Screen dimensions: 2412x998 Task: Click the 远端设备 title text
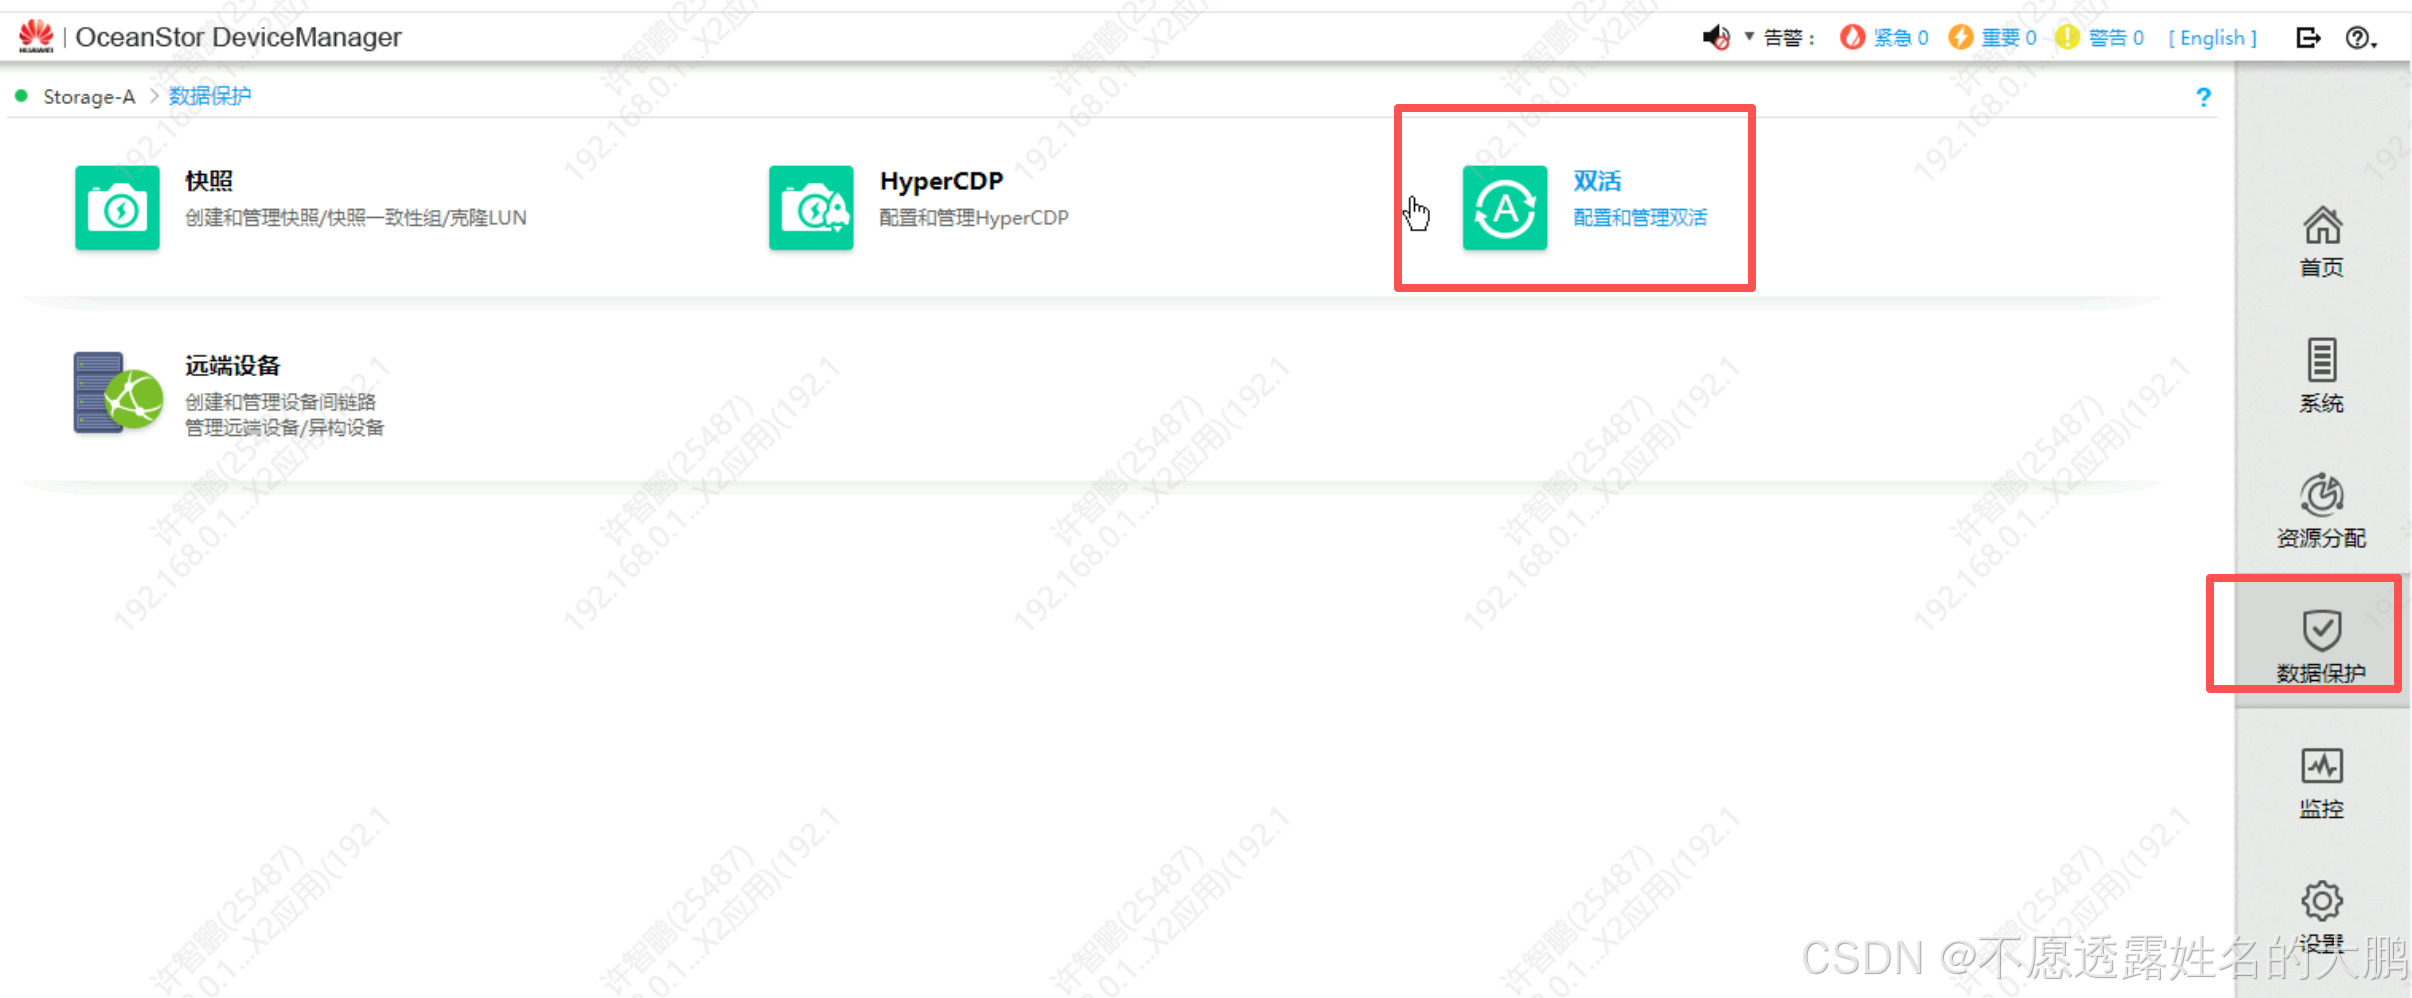[x=232, y=366]
